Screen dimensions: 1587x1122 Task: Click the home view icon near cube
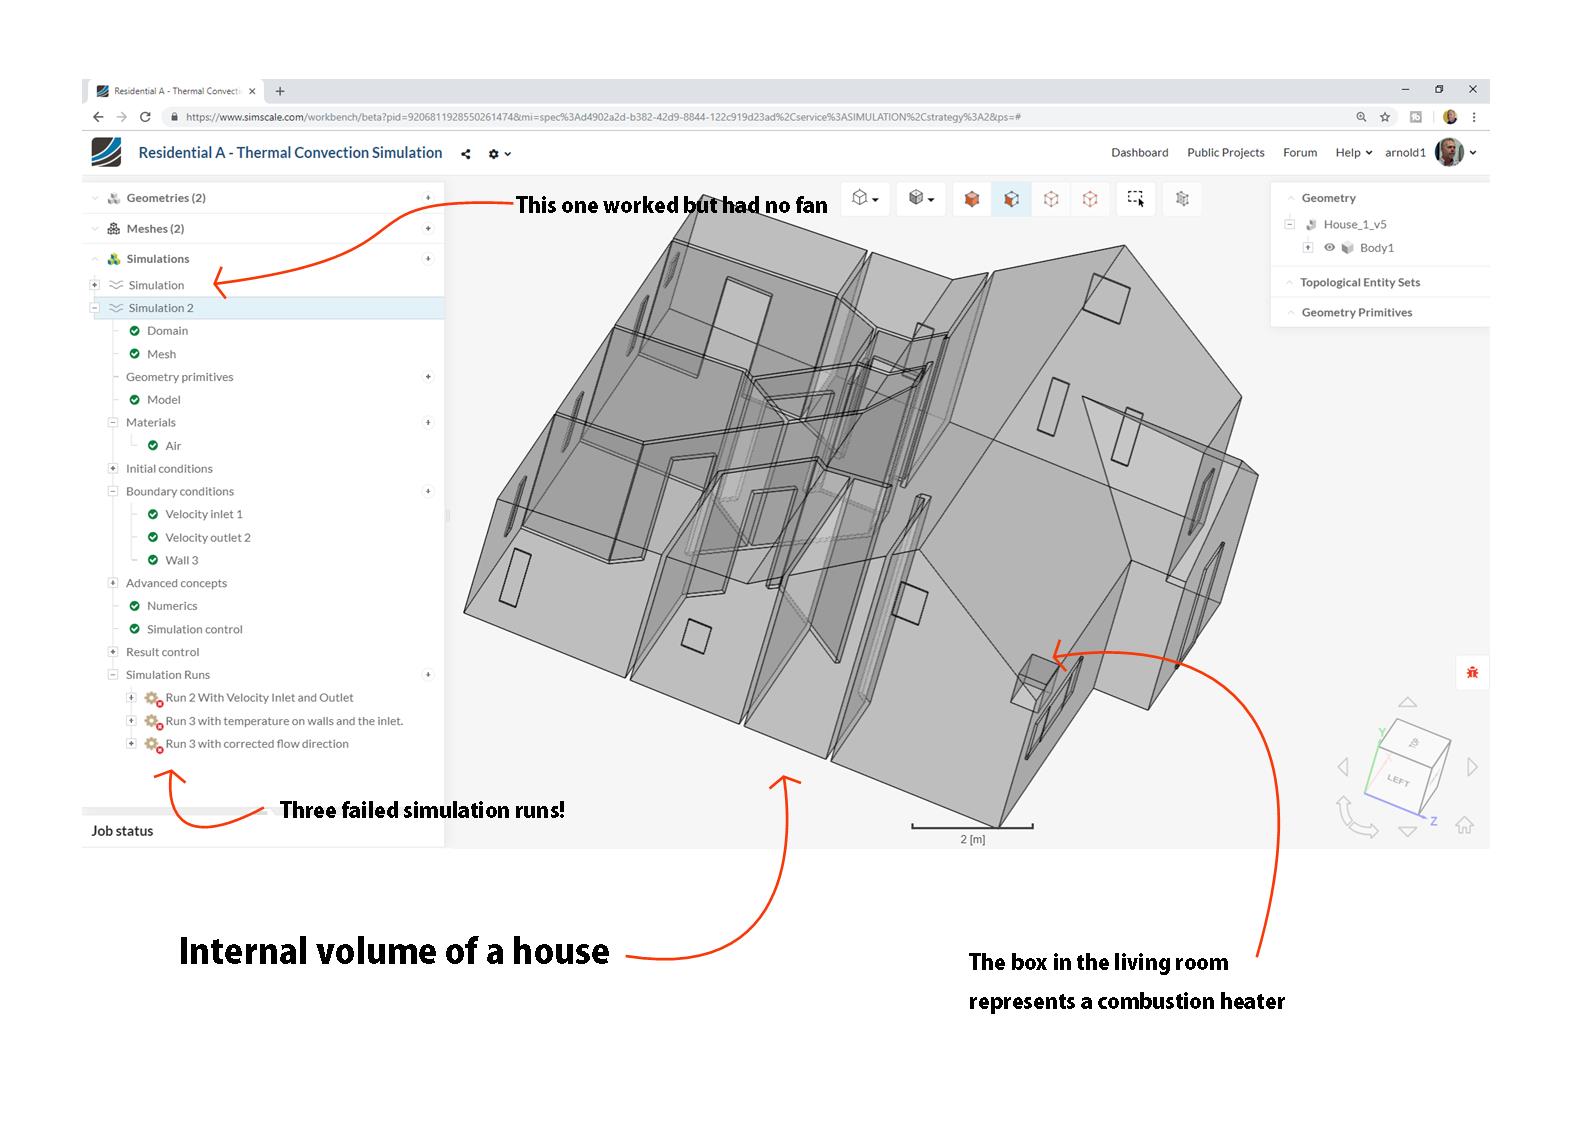[x=1464, y=825]
